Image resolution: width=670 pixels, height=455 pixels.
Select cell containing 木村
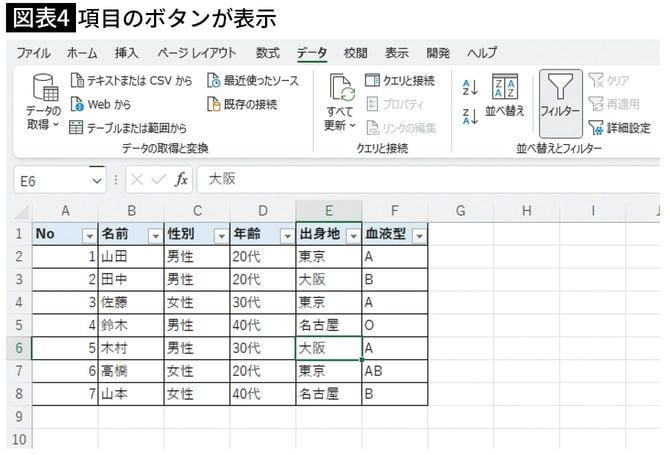131,348
